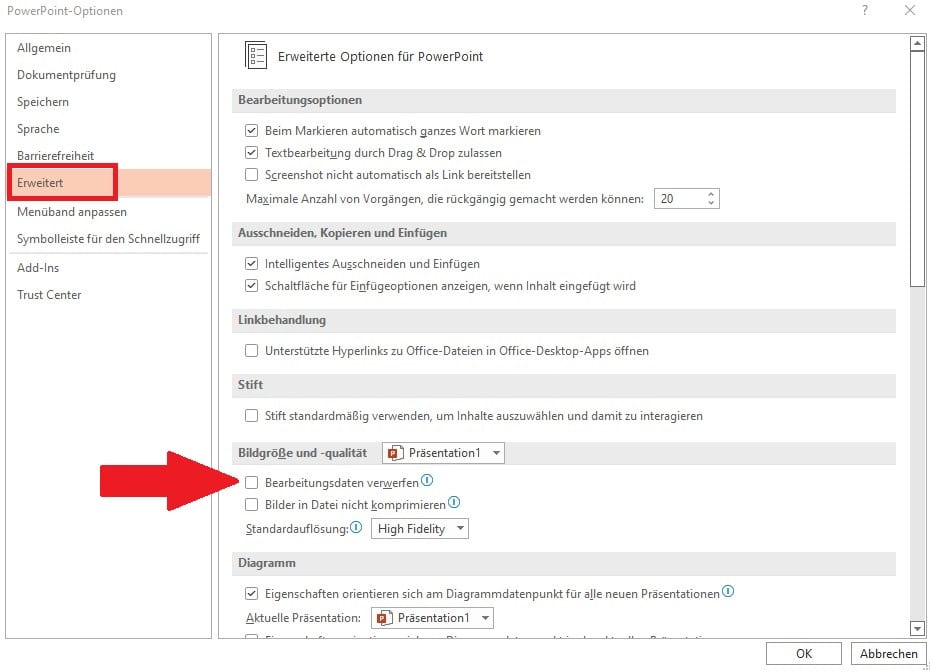Click the PowerPoint icon beside Aktuelle Präsentation
Screen dimensions: 930x672
point(382,617)
